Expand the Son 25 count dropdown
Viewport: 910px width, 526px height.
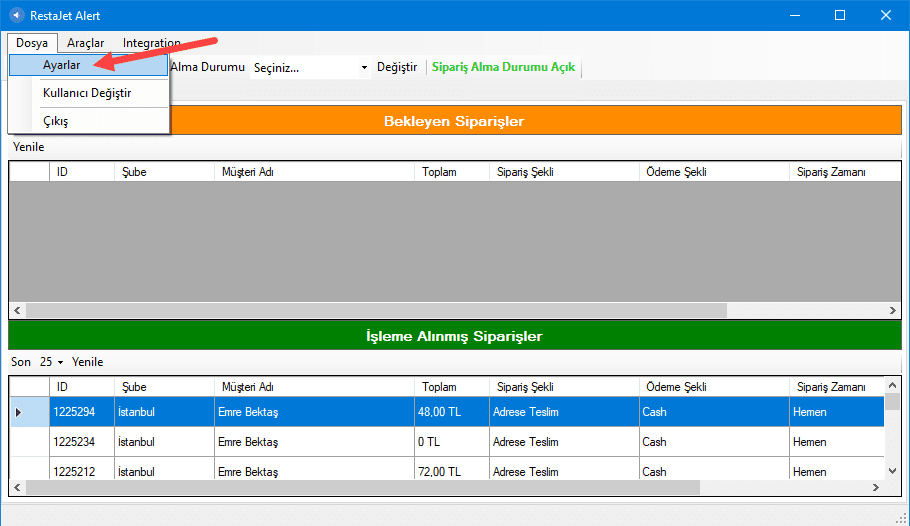(x=51, y=362)
